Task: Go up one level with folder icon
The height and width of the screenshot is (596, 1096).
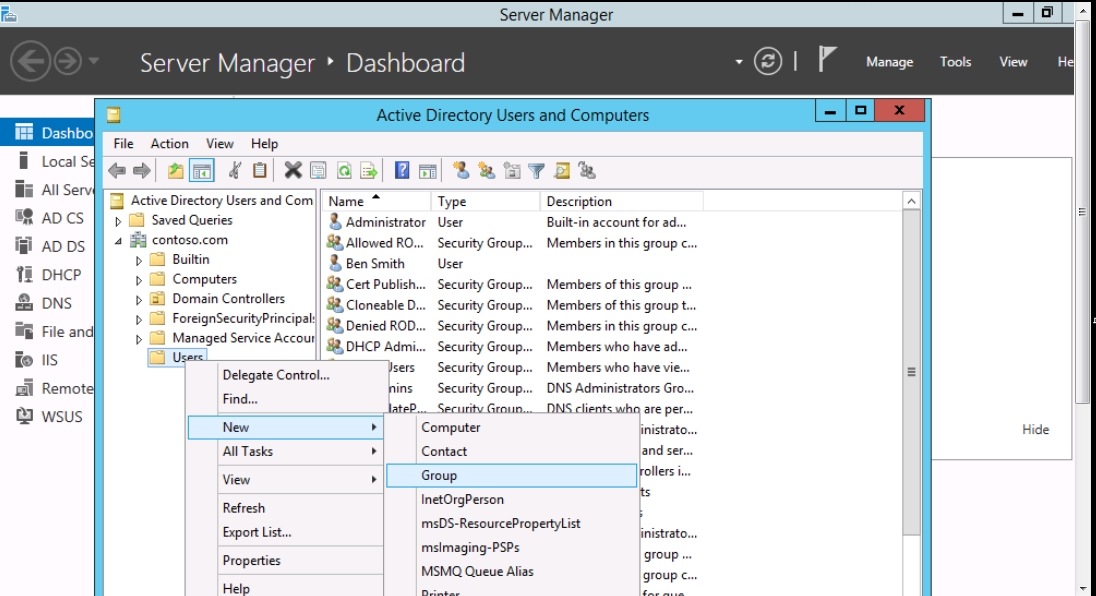Action: click(175, 170)
